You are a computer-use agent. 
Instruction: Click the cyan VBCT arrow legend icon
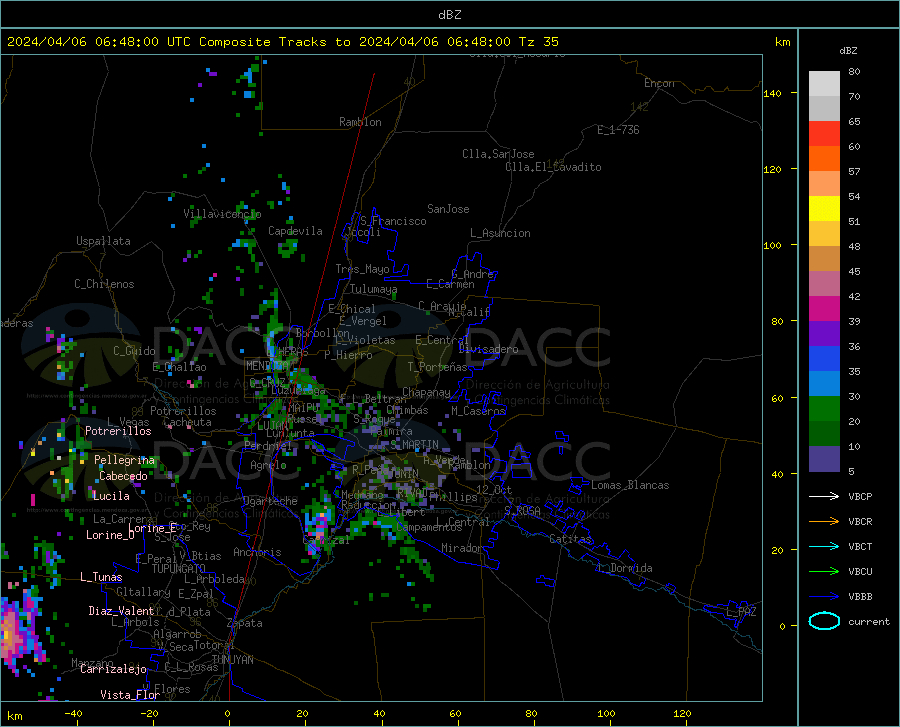click(x=824, y=546)
